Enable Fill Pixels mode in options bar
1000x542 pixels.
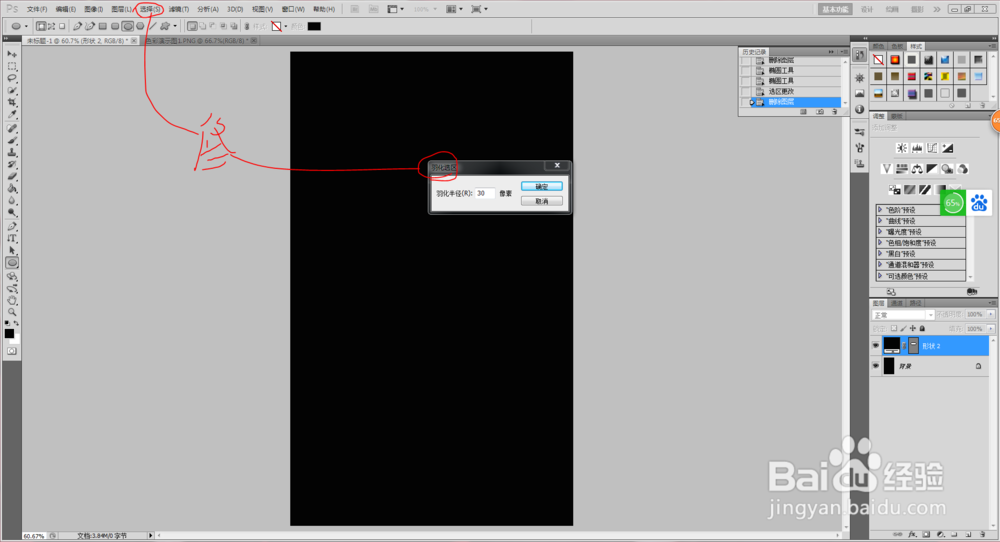pyautogui.click(x=62, y=26)
